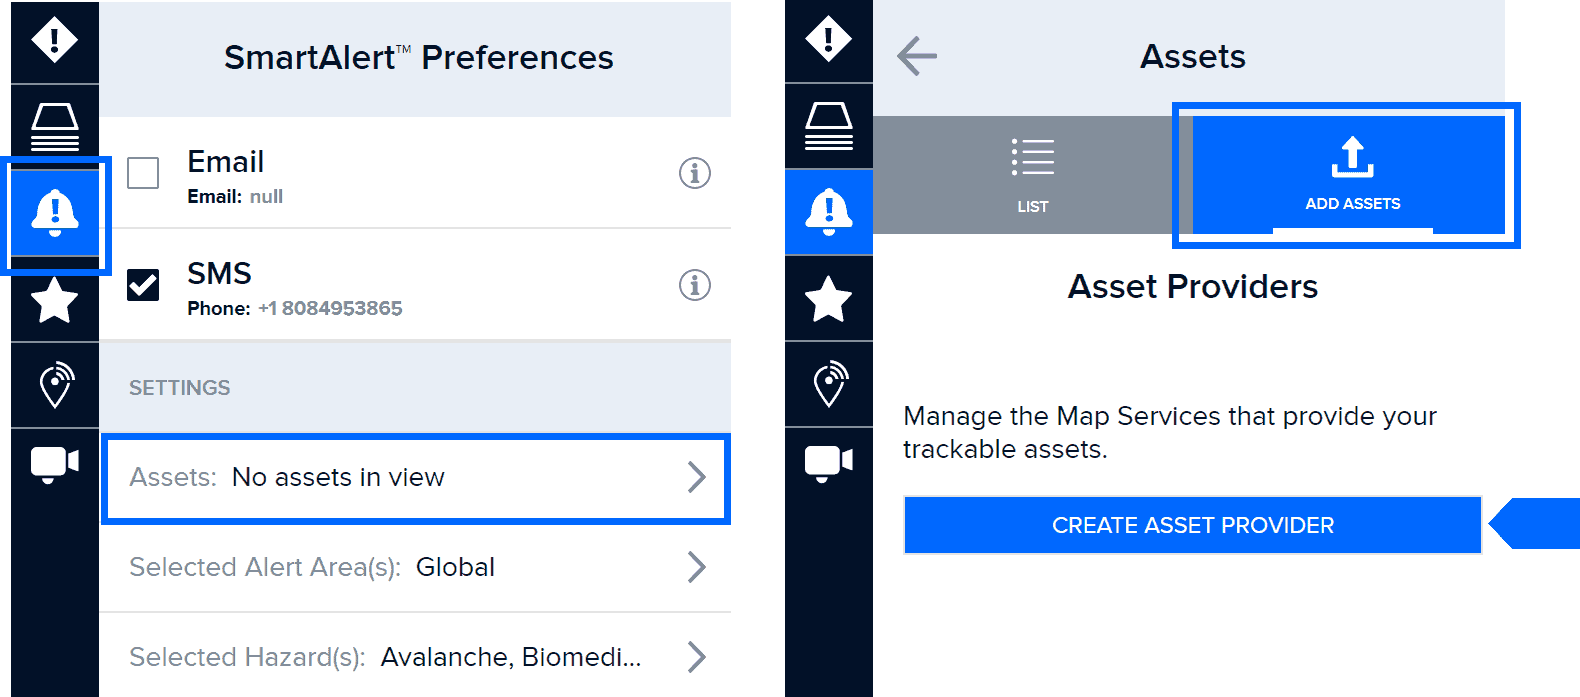Click the Email info icon
This screenshot has height=697, width=1580.
(x=695, y=173)
